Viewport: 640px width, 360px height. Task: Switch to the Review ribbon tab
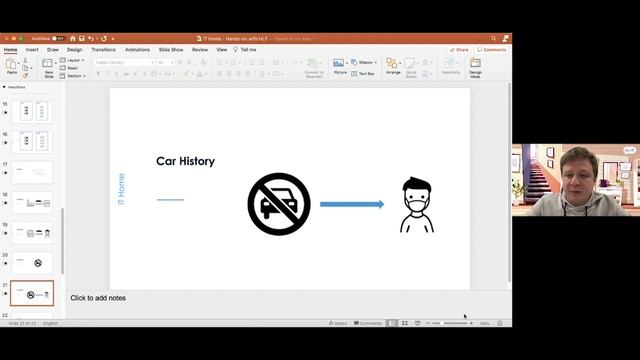click(200, 49)
